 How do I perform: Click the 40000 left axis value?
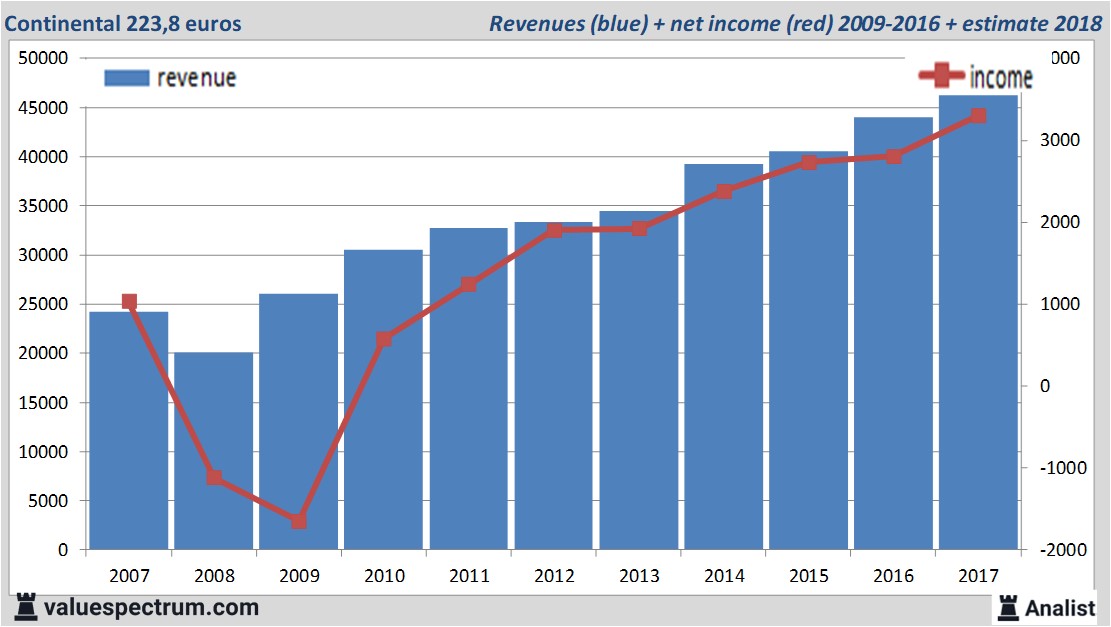(x=43, y=157)
